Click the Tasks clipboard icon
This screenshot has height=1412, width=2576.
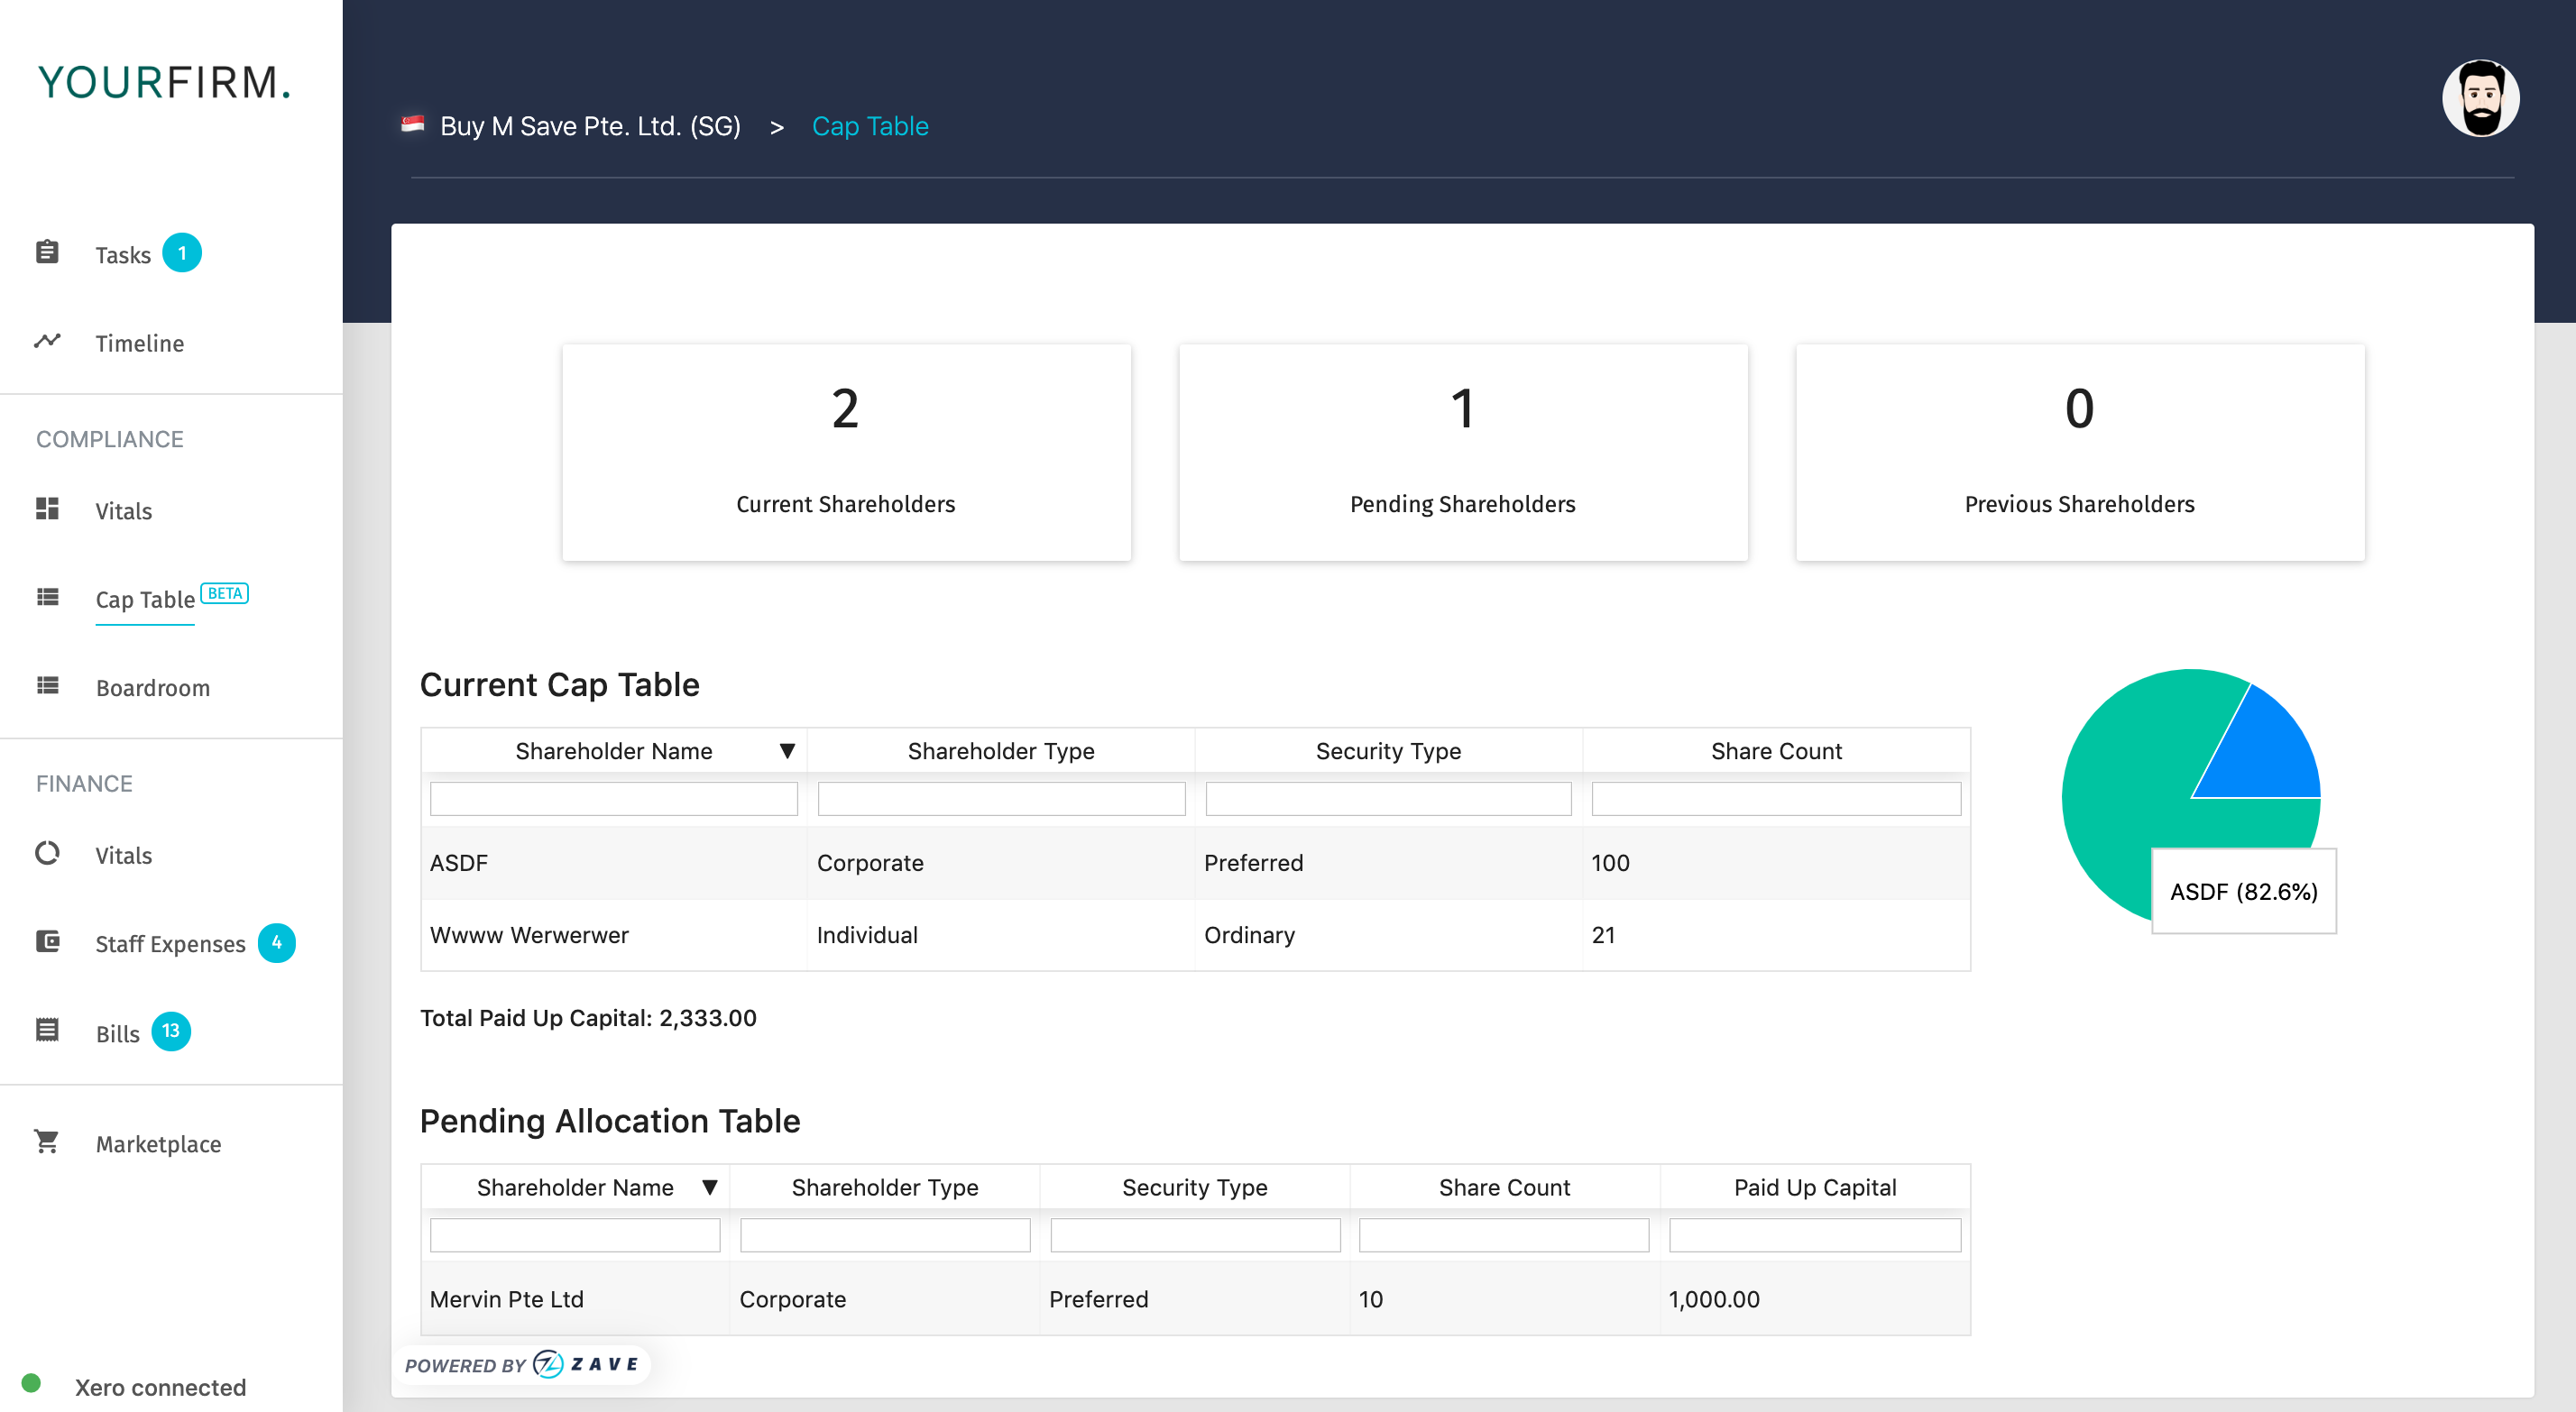pos(47,252)
